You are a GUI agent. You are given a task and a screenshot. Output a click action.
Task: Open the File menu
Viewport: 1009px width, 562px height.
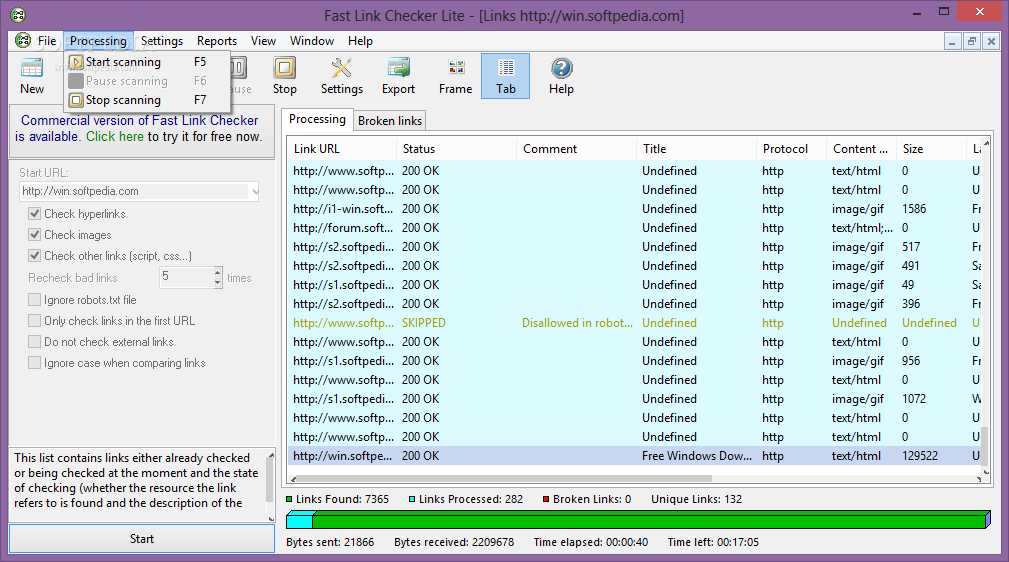tap(47, 41)
